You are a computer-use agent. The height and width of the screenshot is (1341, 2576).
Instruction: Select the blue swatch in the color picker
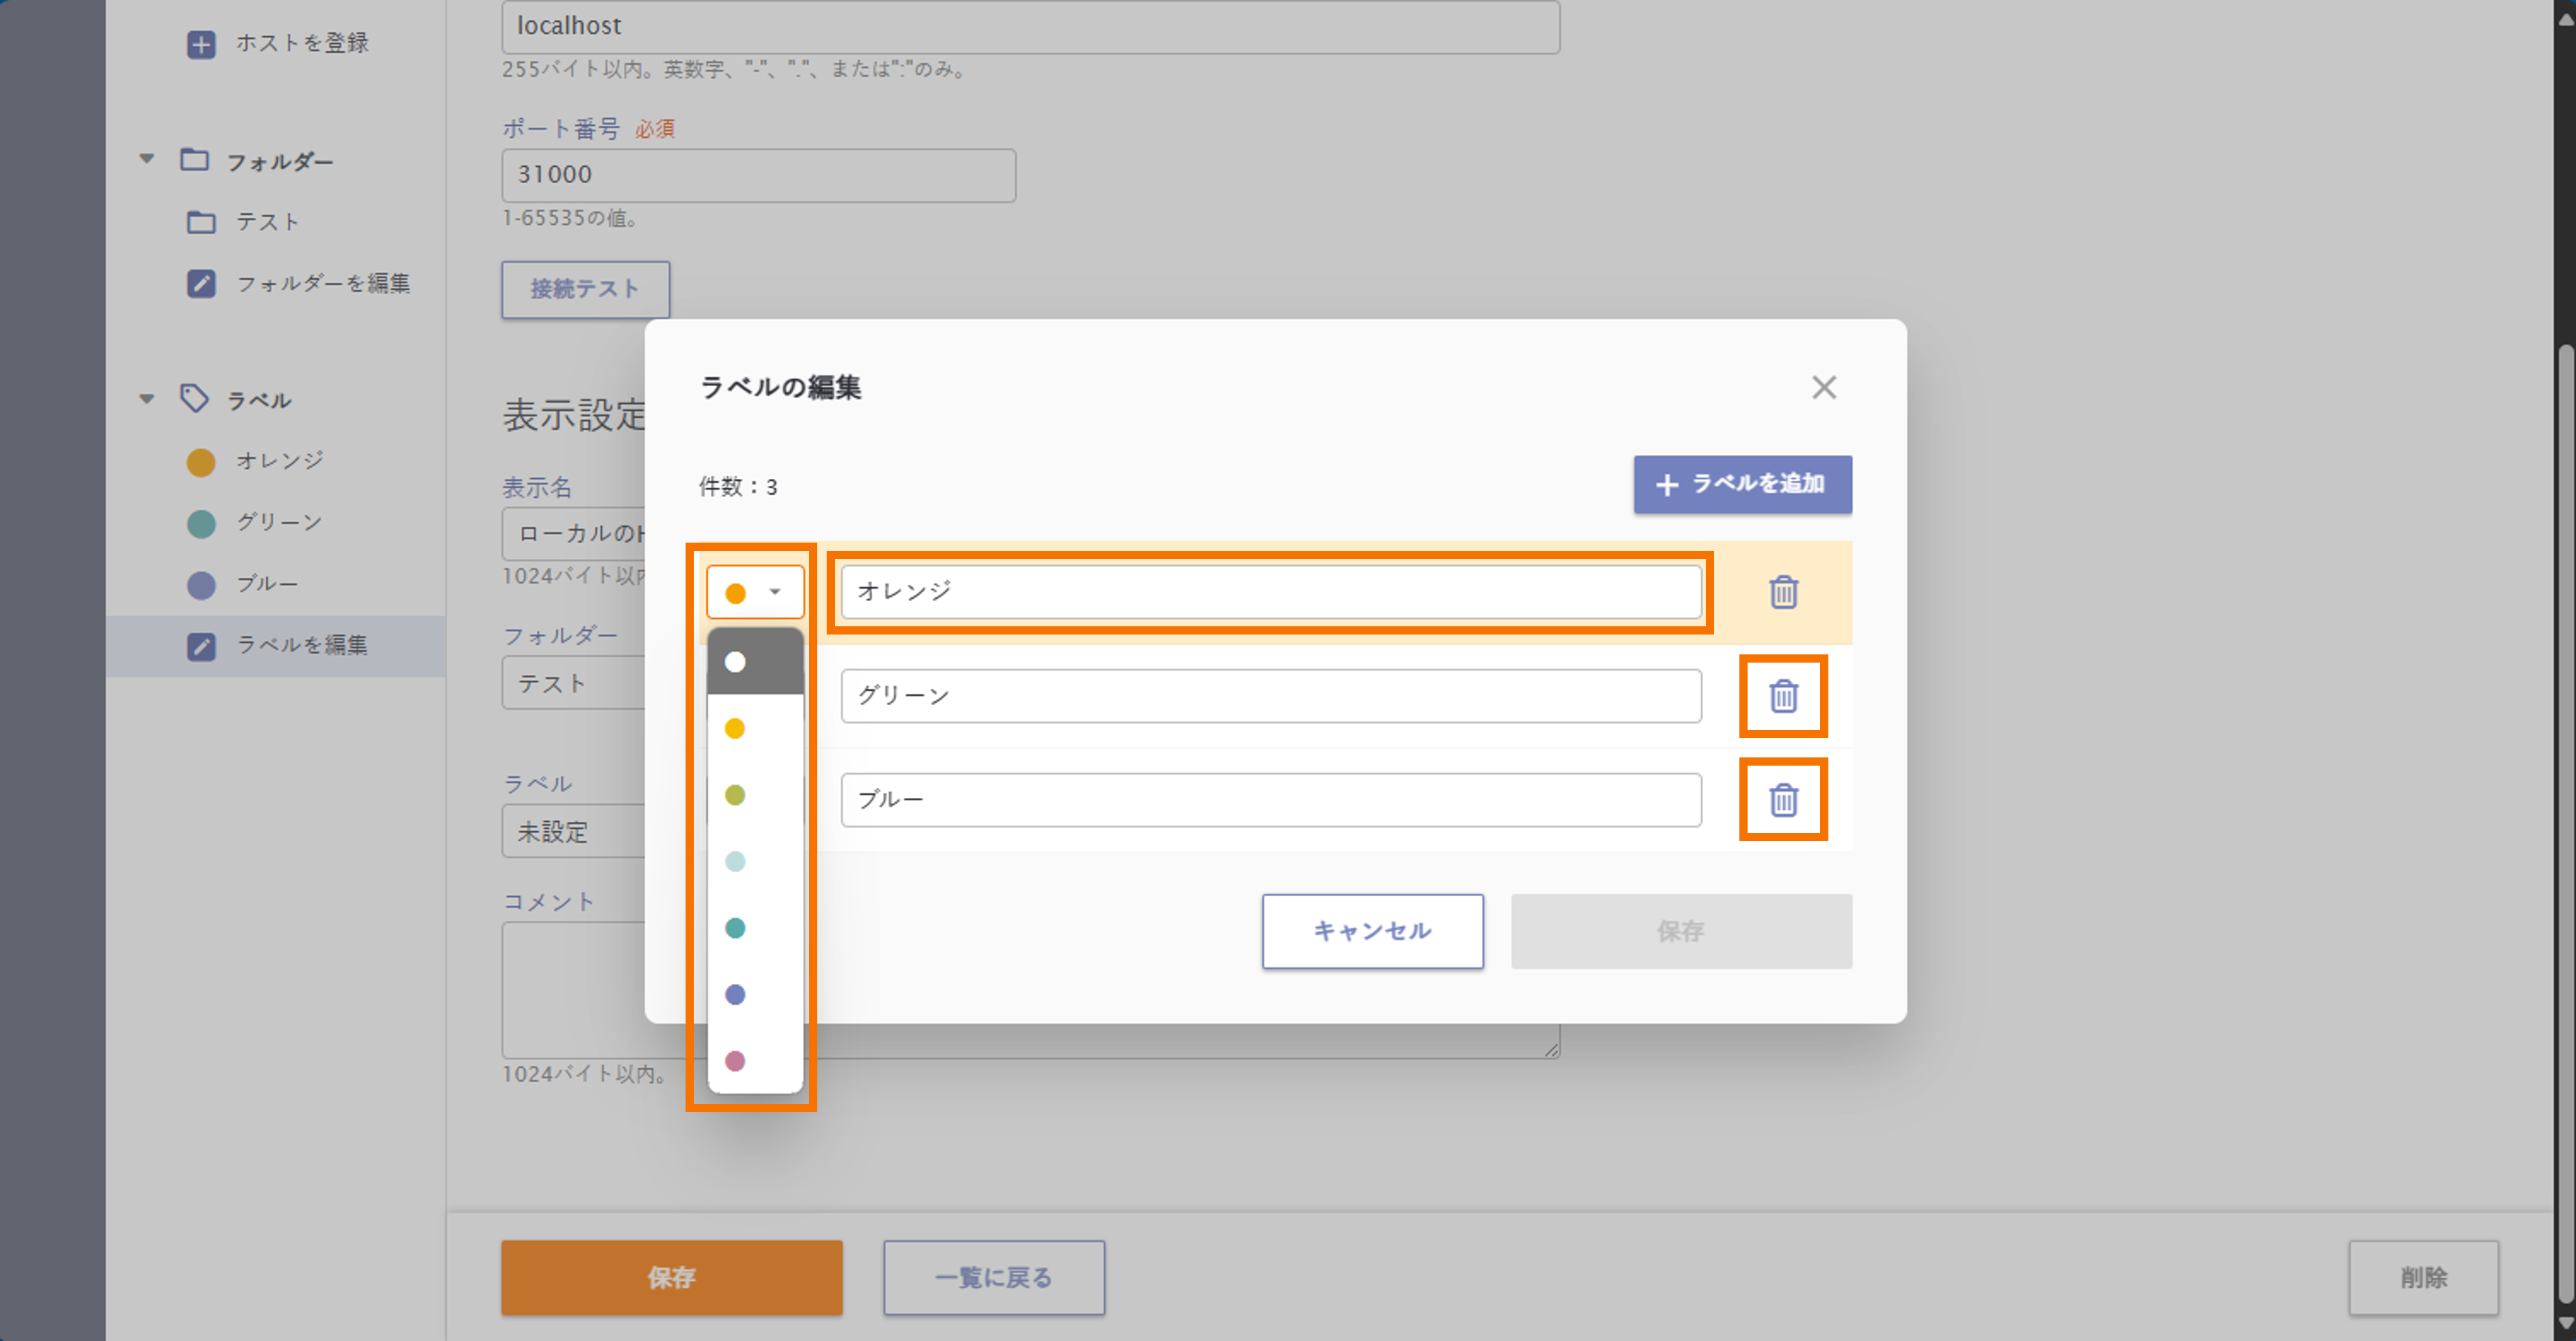click(736, 994)
